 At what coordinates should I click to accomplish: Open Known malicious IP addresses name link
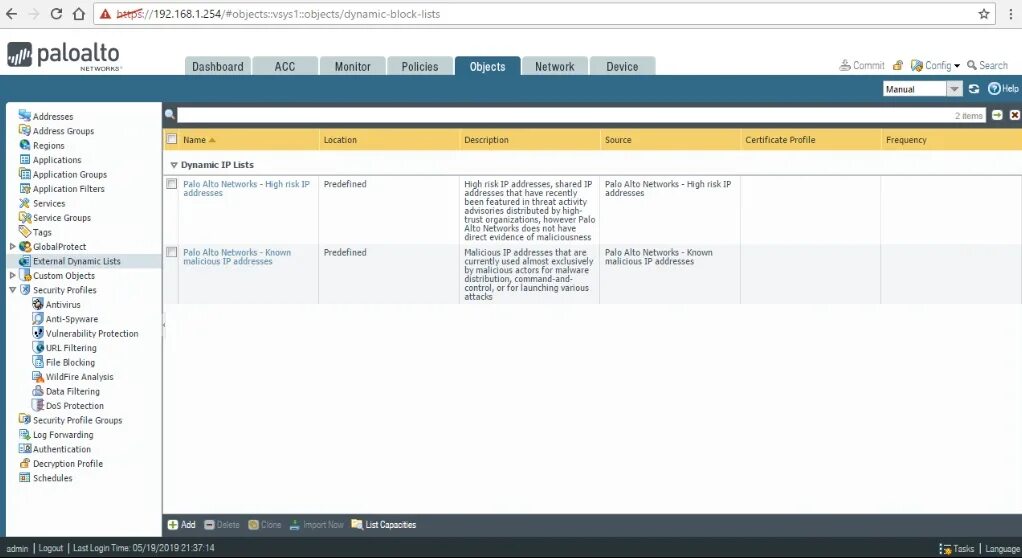click(x=237, y=257)
